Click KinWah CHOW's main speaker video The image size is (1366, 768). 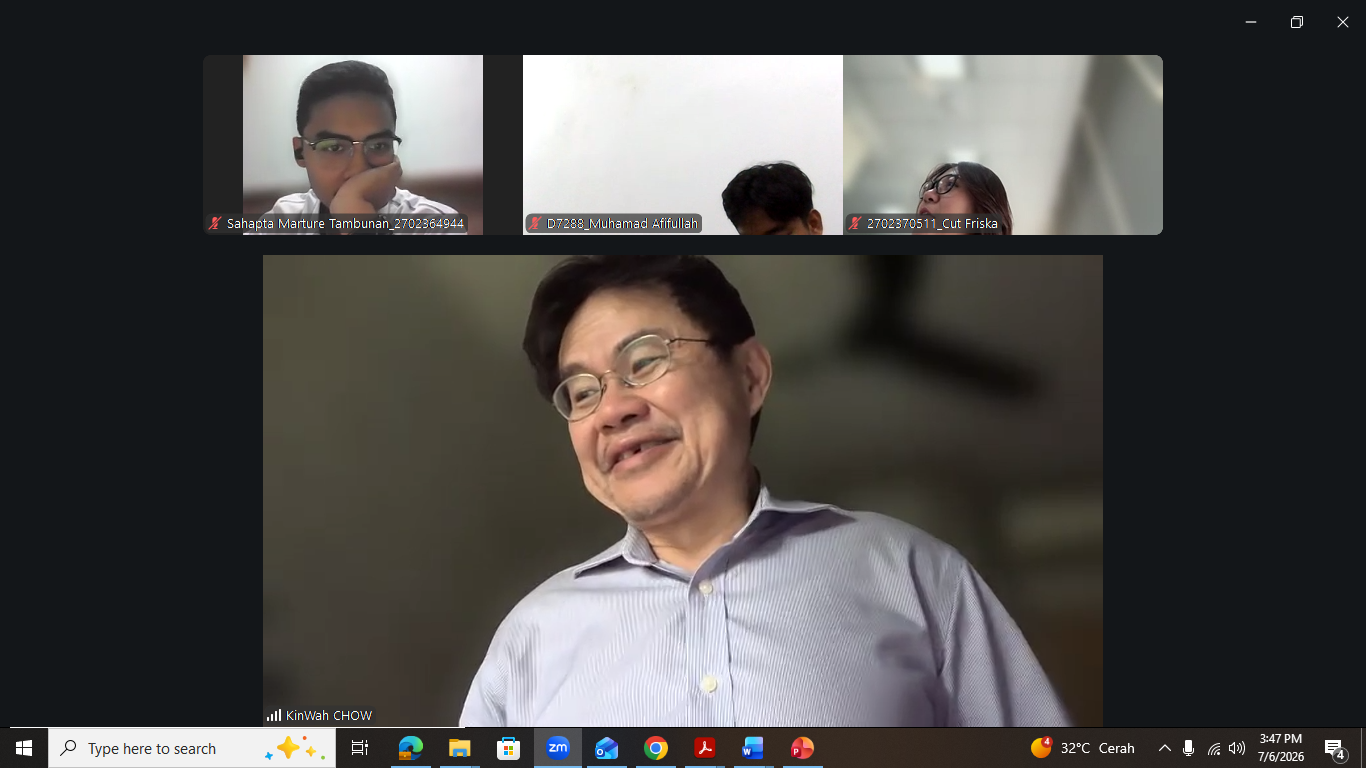[683, 490]
